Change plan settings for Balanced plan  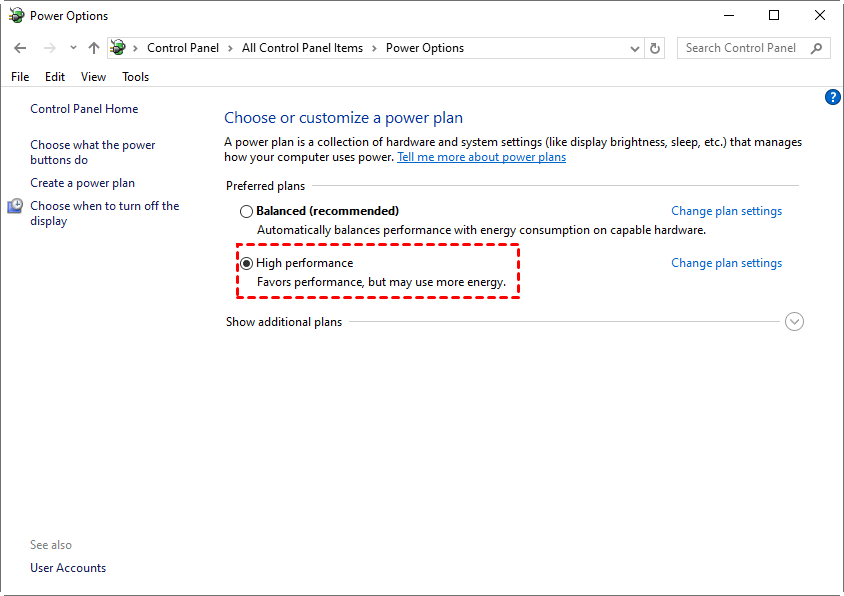726,211
